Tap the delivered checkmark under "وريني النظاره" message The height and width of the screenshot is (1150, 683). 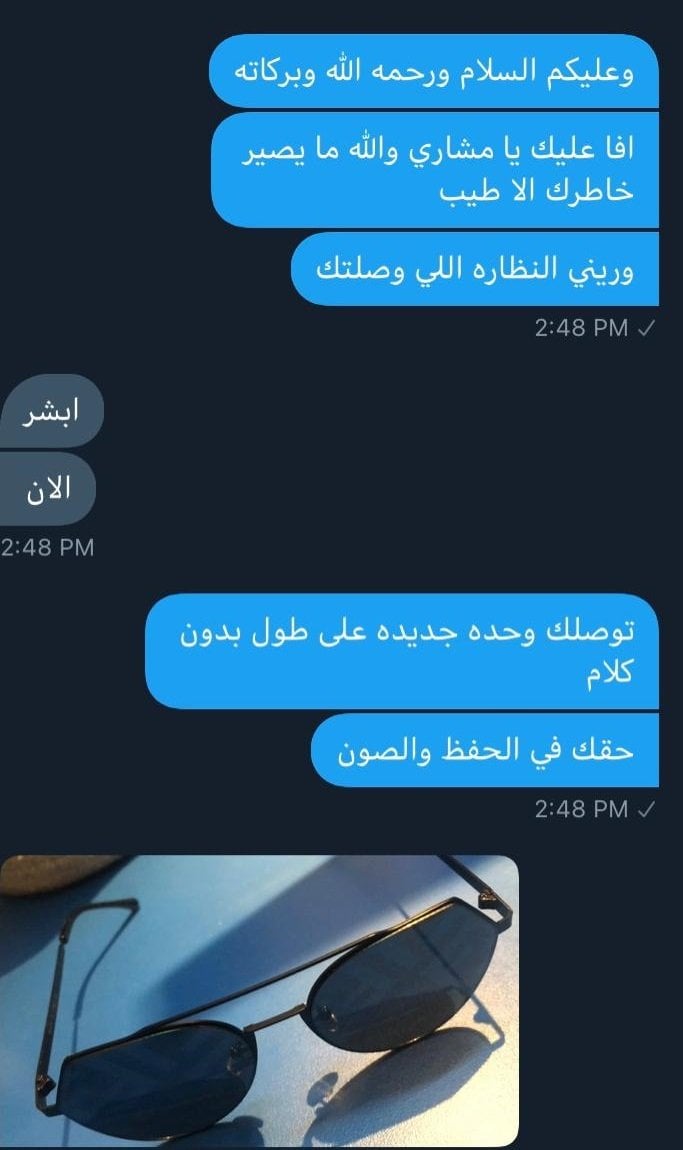(646, 329)
